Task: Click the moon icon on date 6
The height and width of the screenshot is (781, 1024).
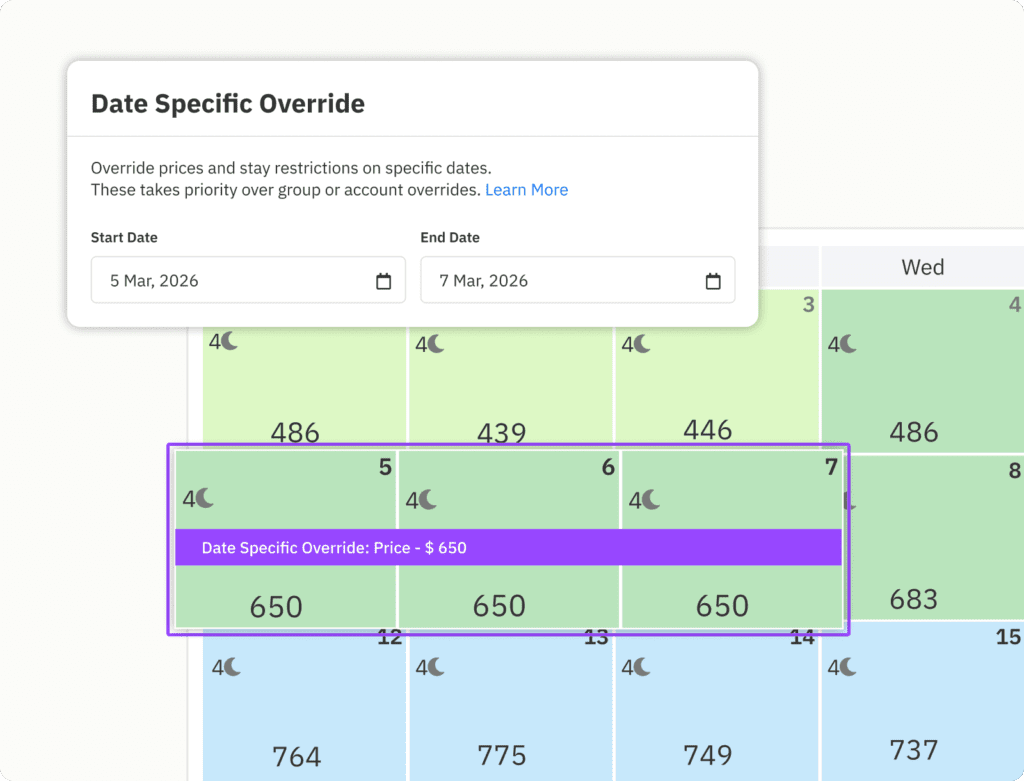Action: pyautogui.click(x=428, y=499)
